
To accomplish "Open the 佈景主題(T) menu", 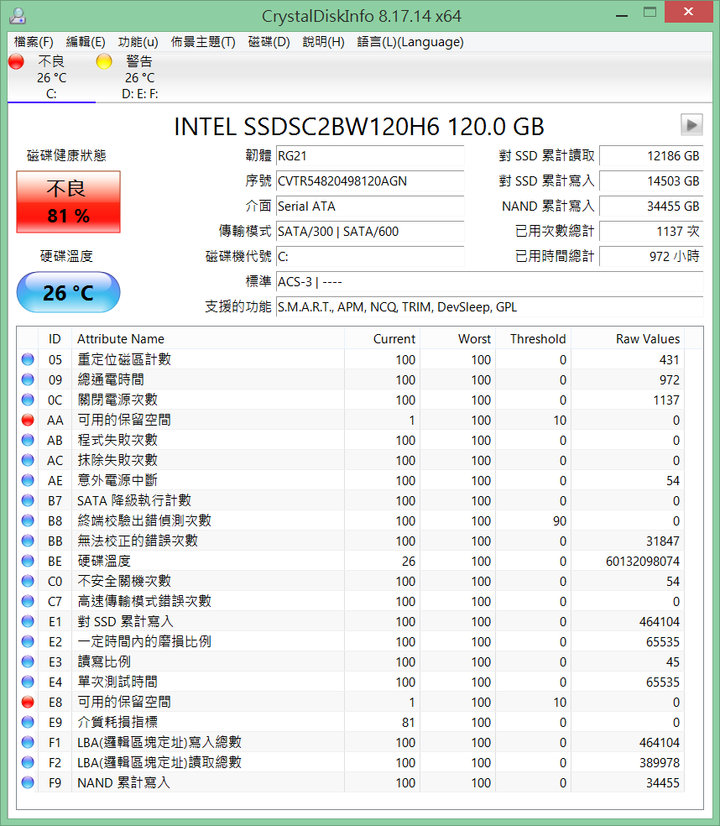I will tap(203, 42).
